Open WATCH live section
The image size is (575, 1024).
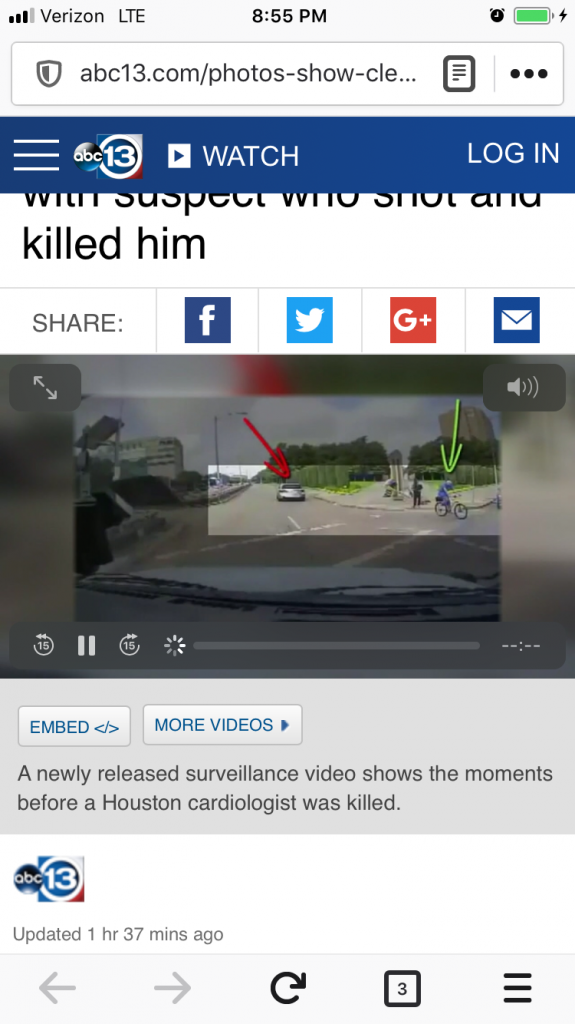[233, 156]
